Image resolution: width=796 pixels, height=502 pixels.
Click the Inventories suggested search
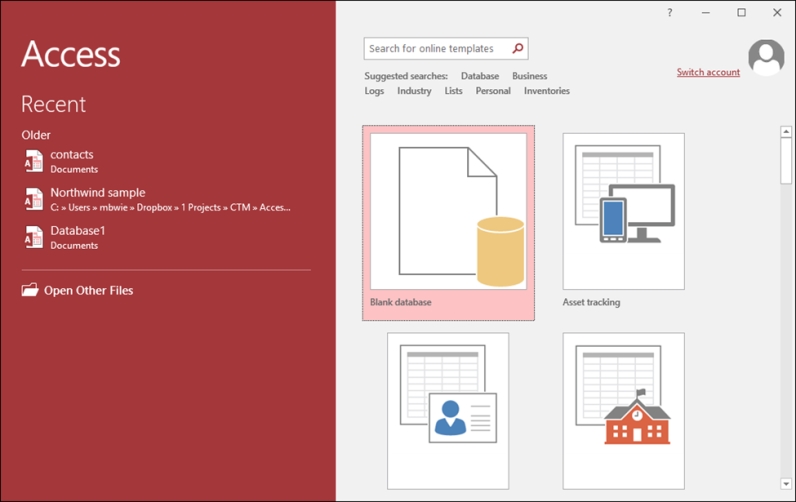click(x=547, y=91)
